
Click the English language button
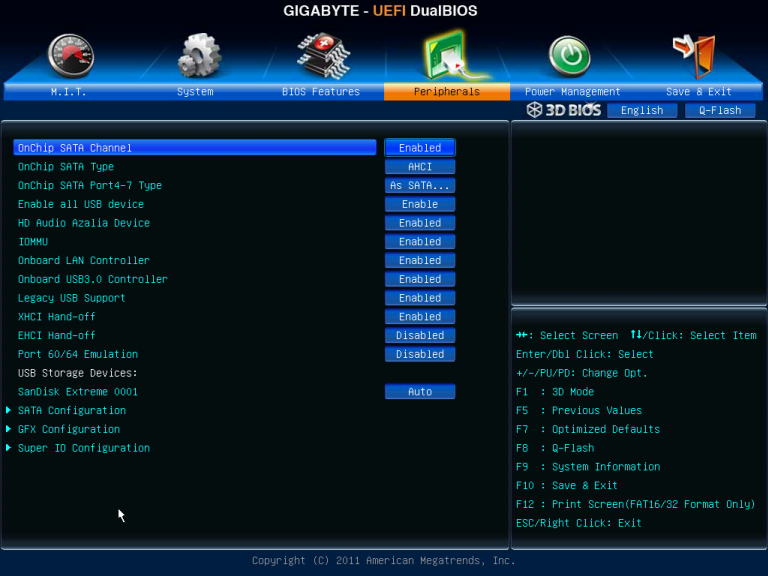coord(642,110)
